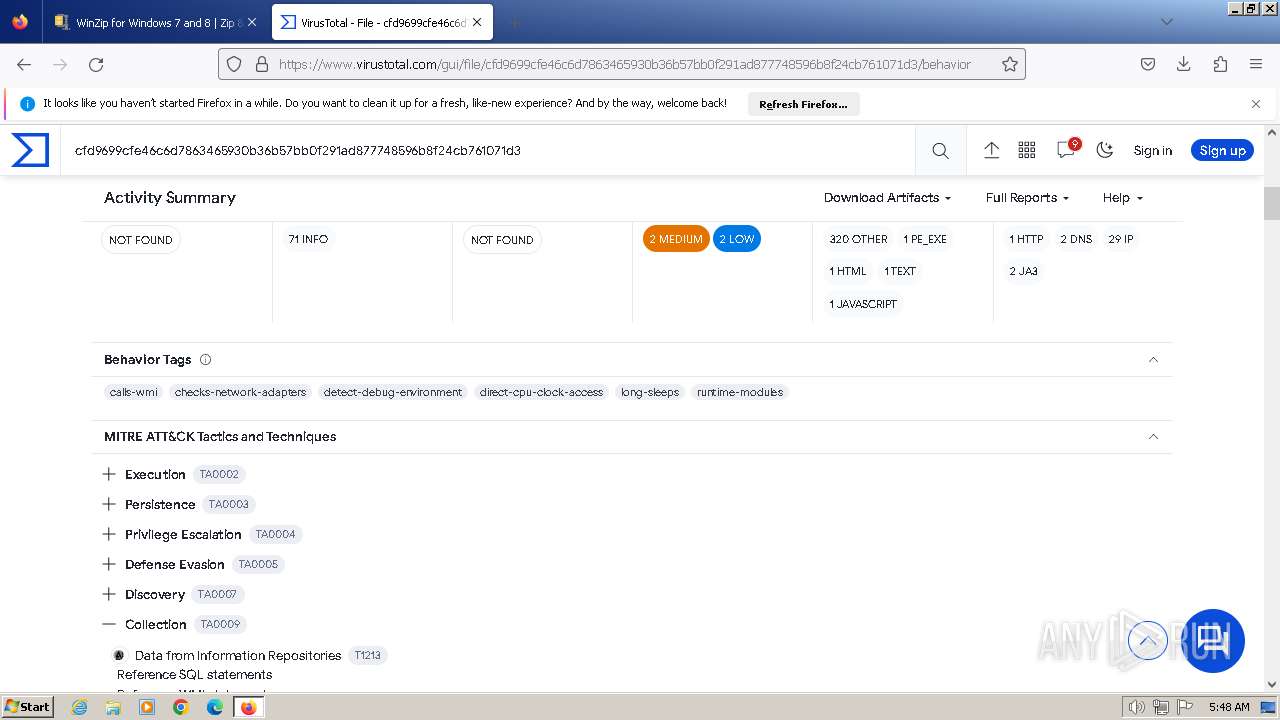The width and height of the screenshot is (1280, 720).
Task: Click the long-sleeps behavior tag
Action: tap(649, 392)
